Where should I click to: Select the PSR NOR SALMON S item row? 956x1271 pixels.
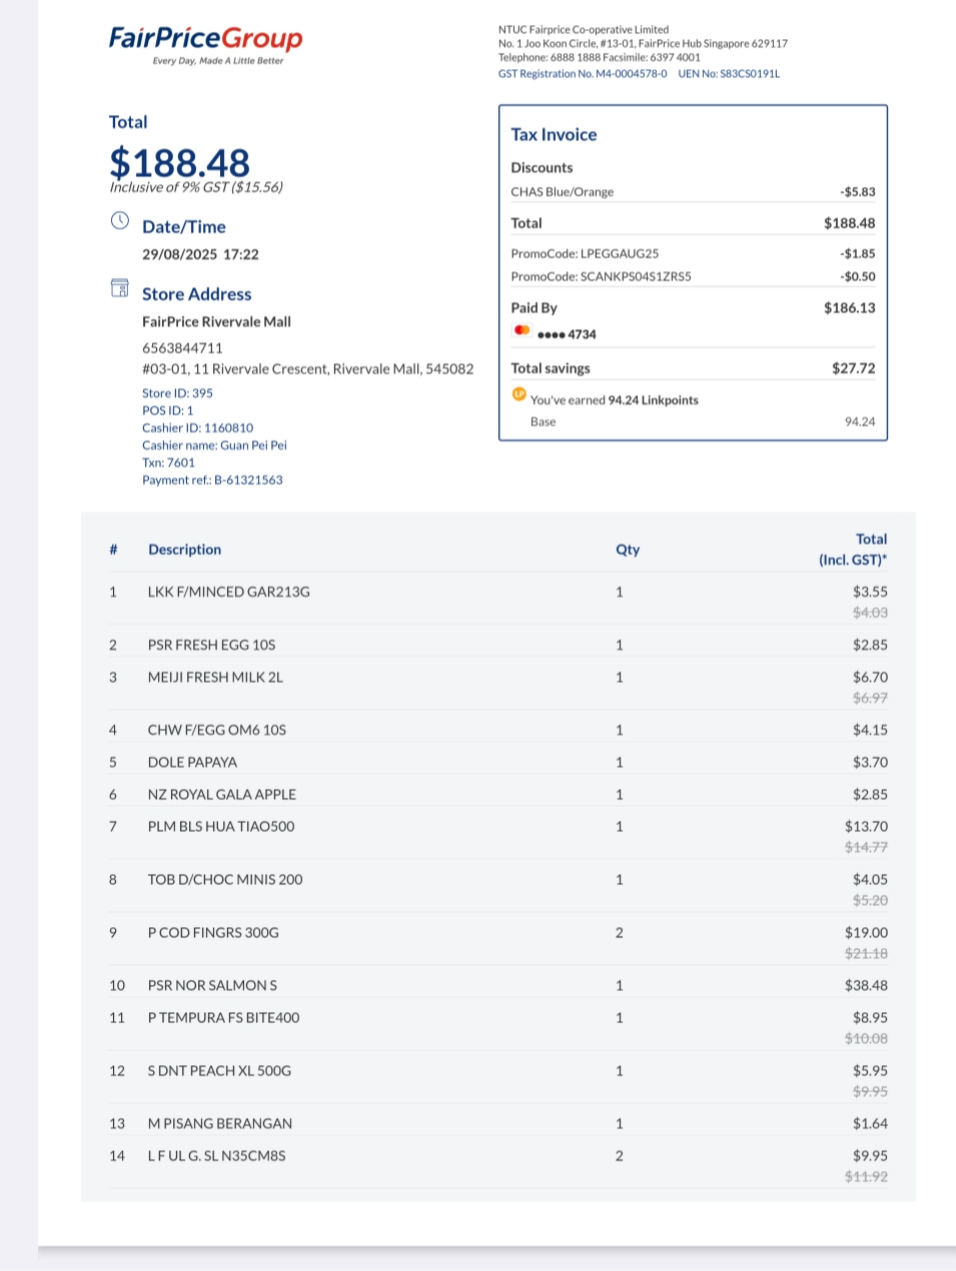498,985
